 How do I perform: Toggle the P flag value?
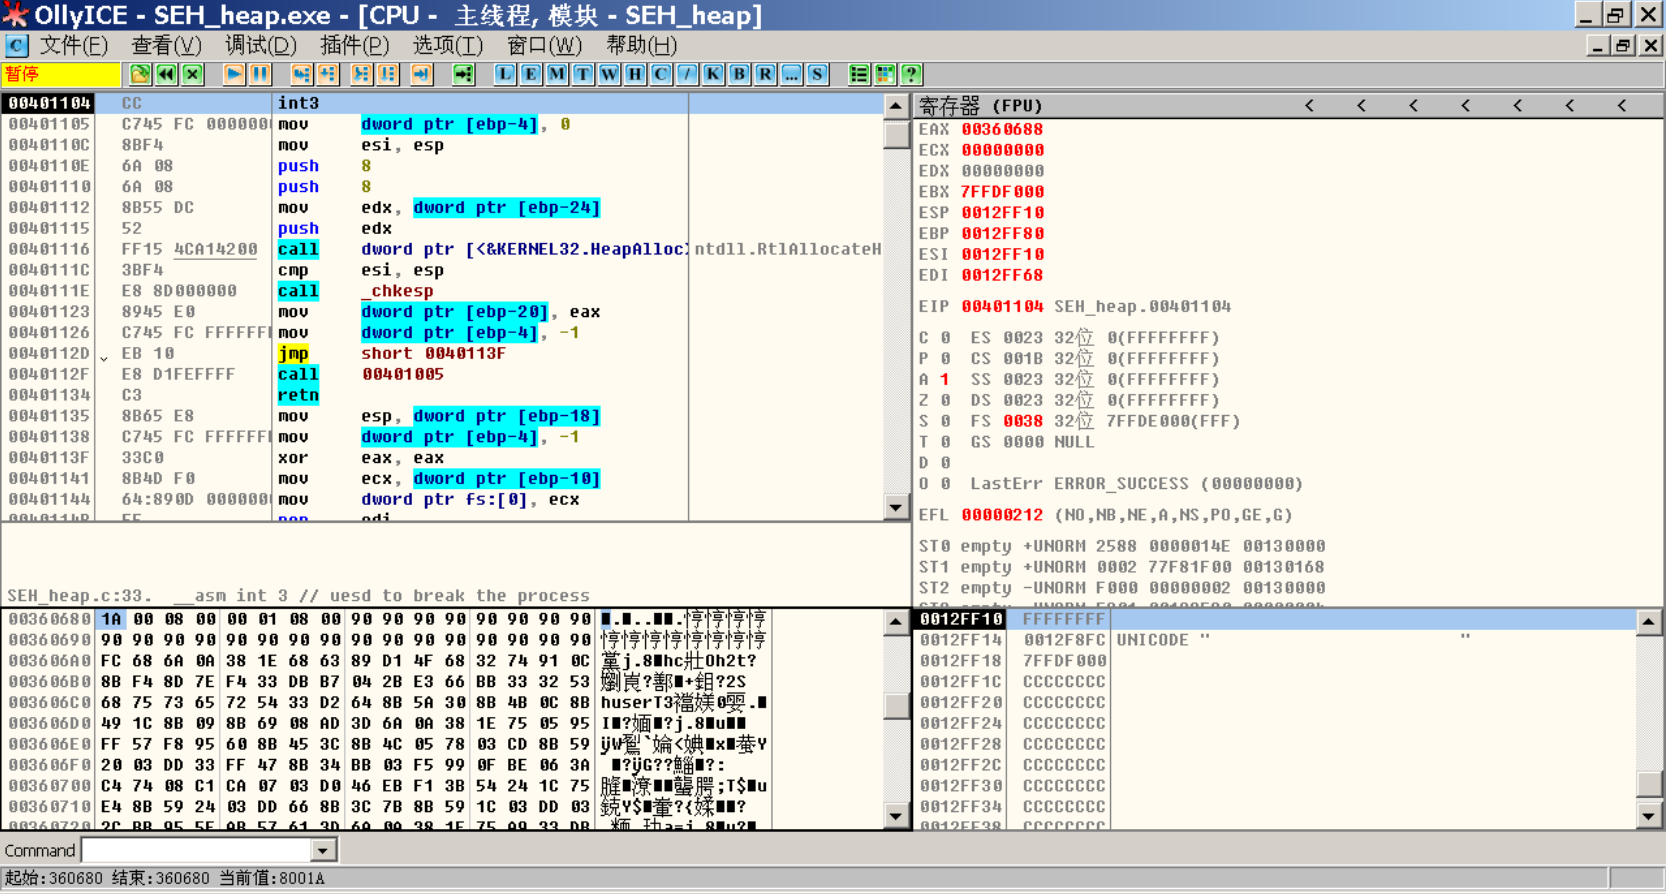coord(945,359)
